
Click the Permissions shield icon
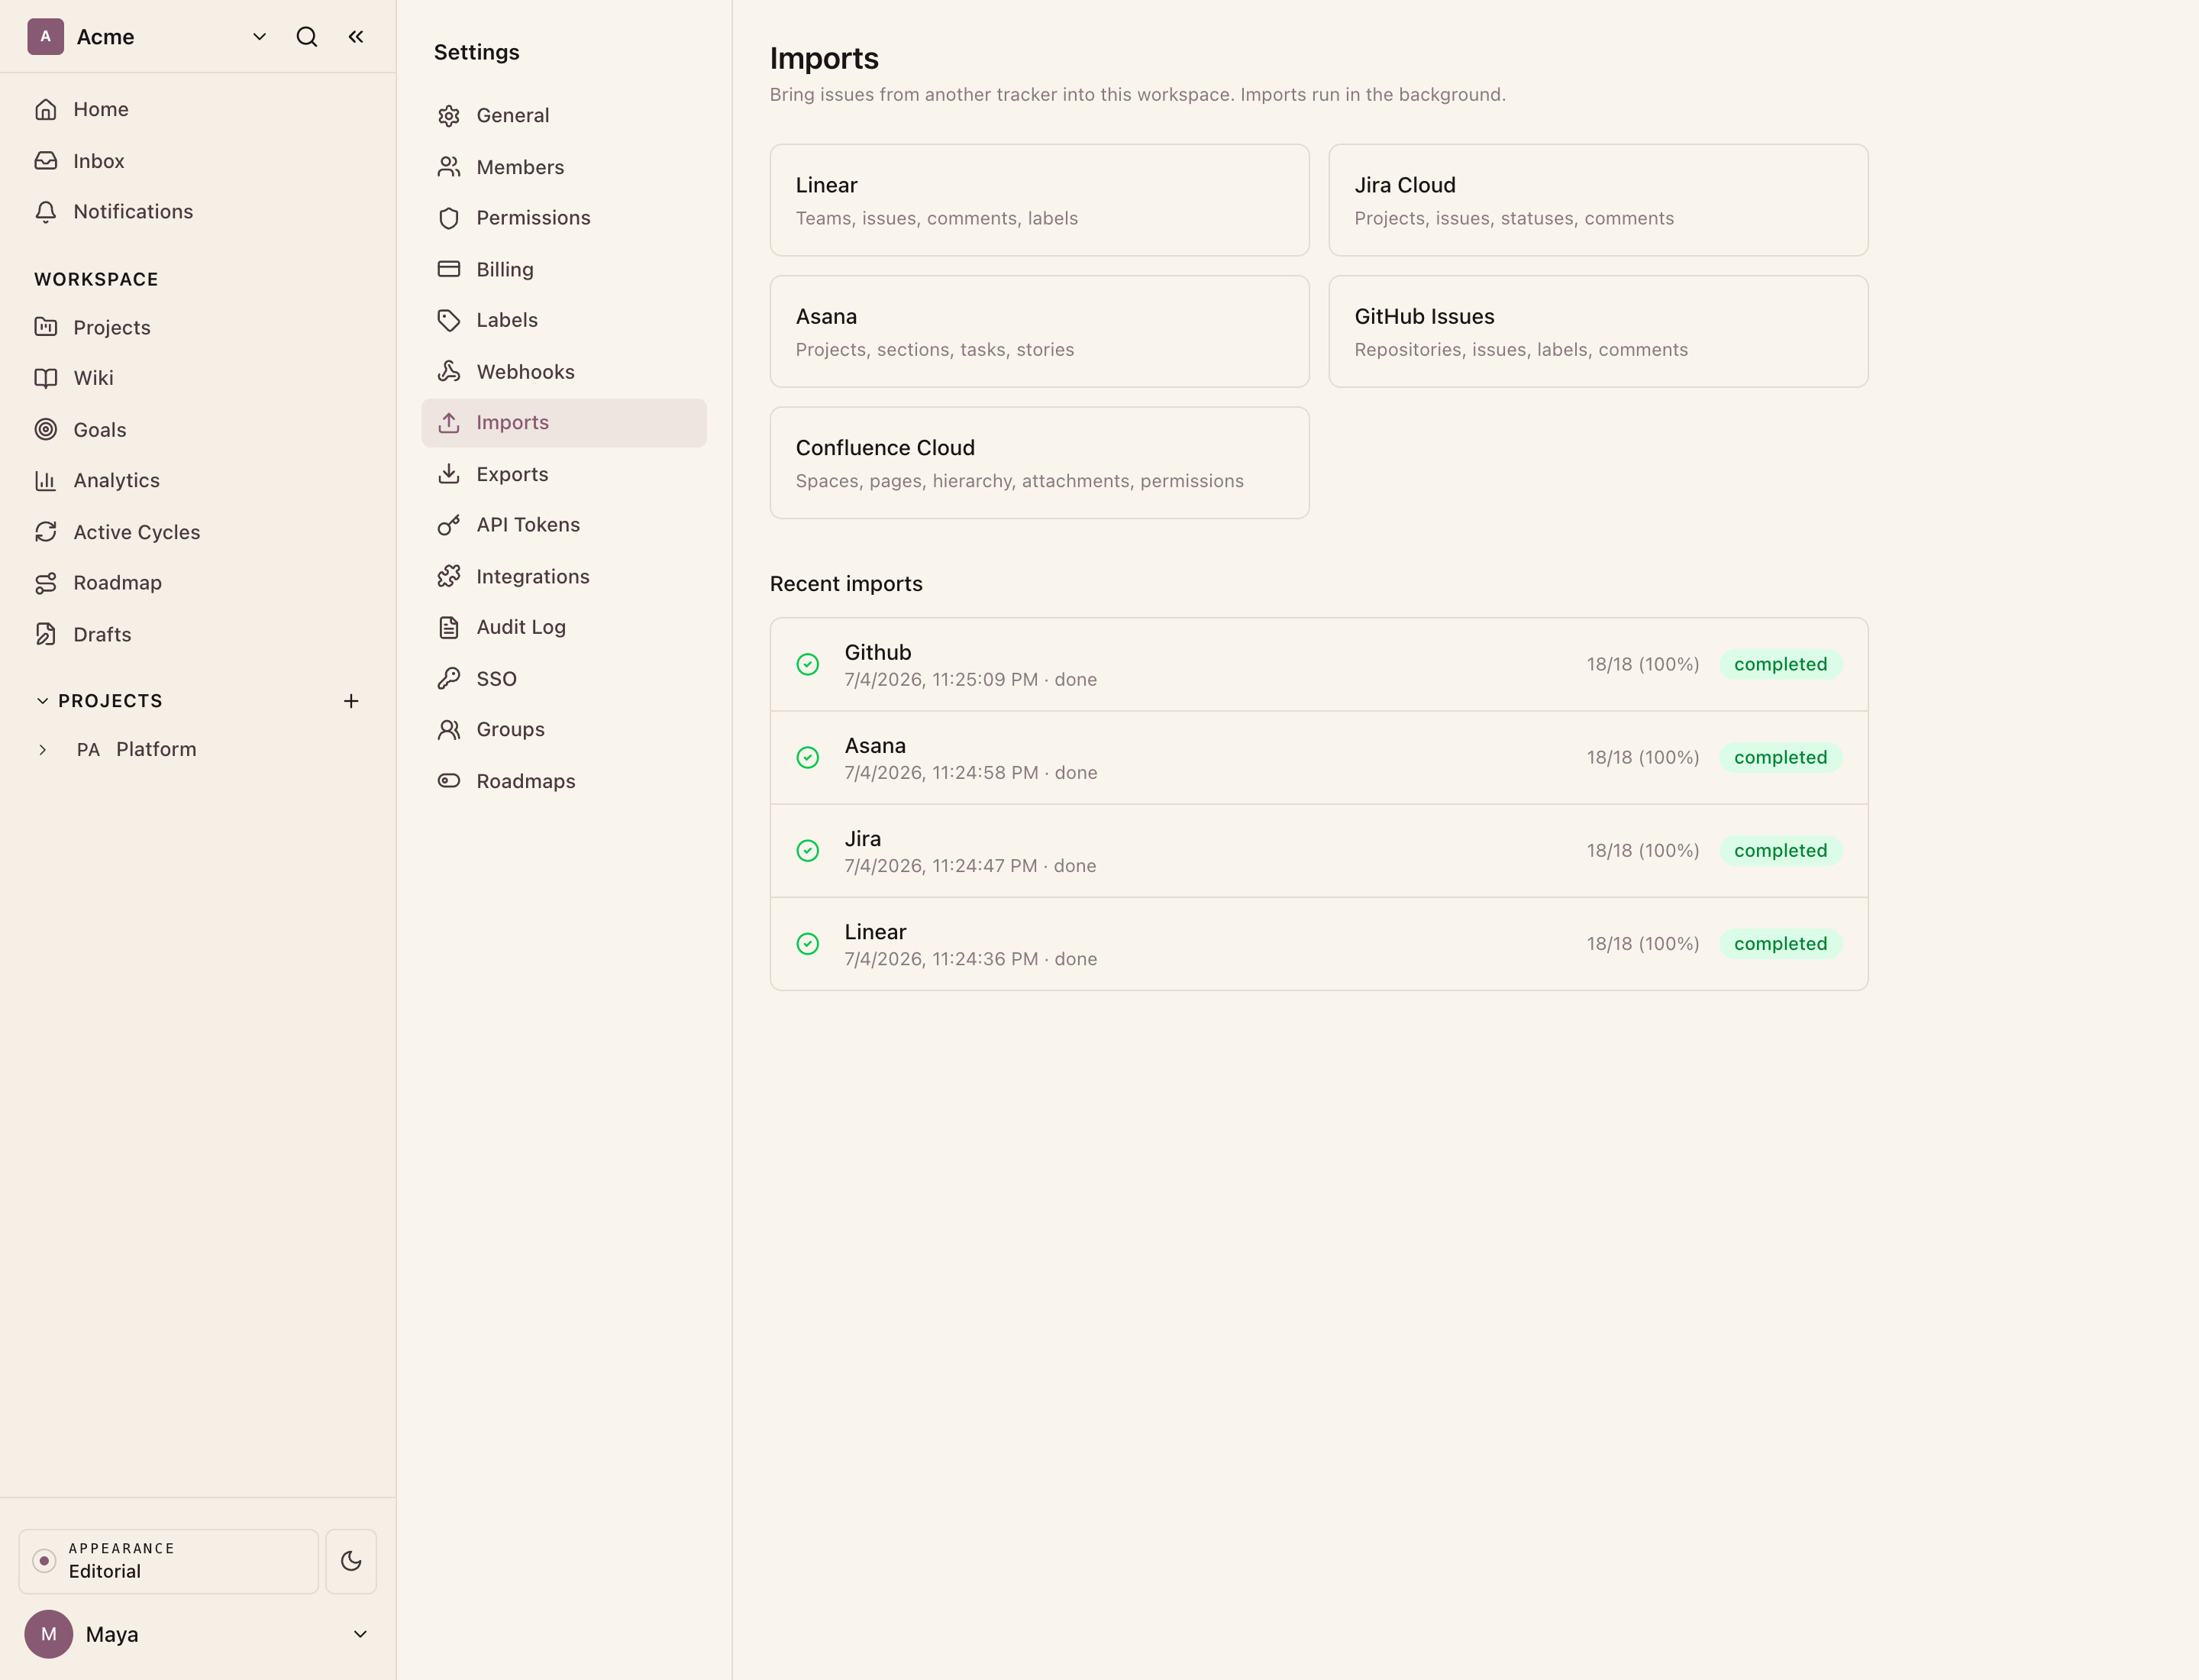pyautogui.click(x=449, y=218)
